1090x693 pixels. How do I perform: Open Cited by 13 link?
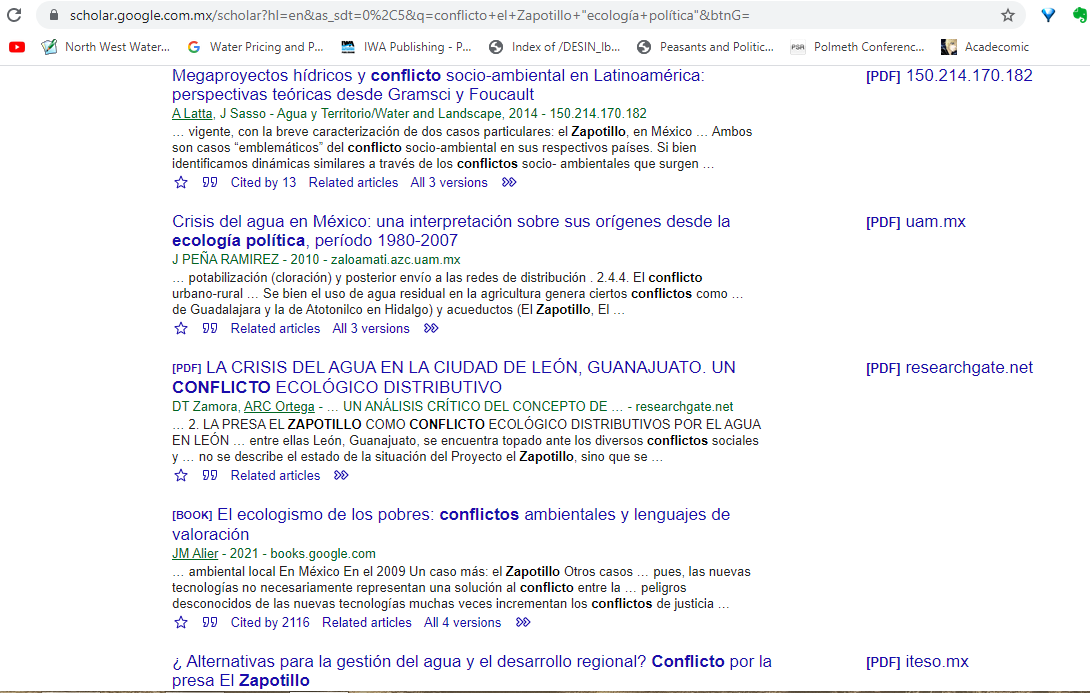[263, 183]
